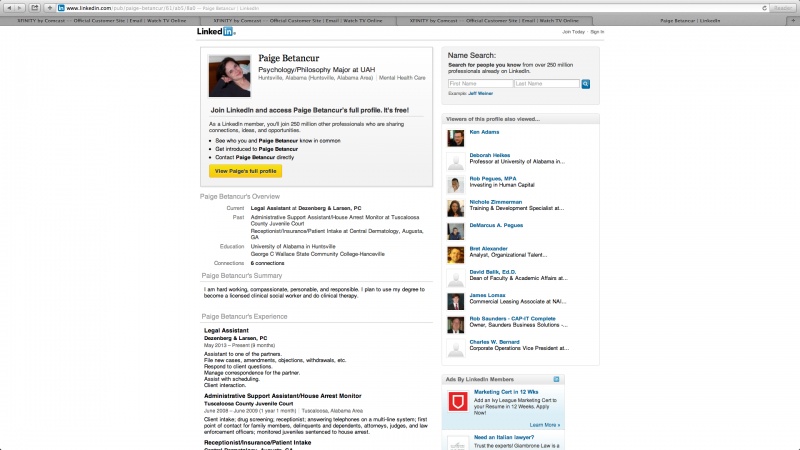This screenshot has width=800, height=450.
Task: Open the Jeff Weiner example link
Action: 481,93
